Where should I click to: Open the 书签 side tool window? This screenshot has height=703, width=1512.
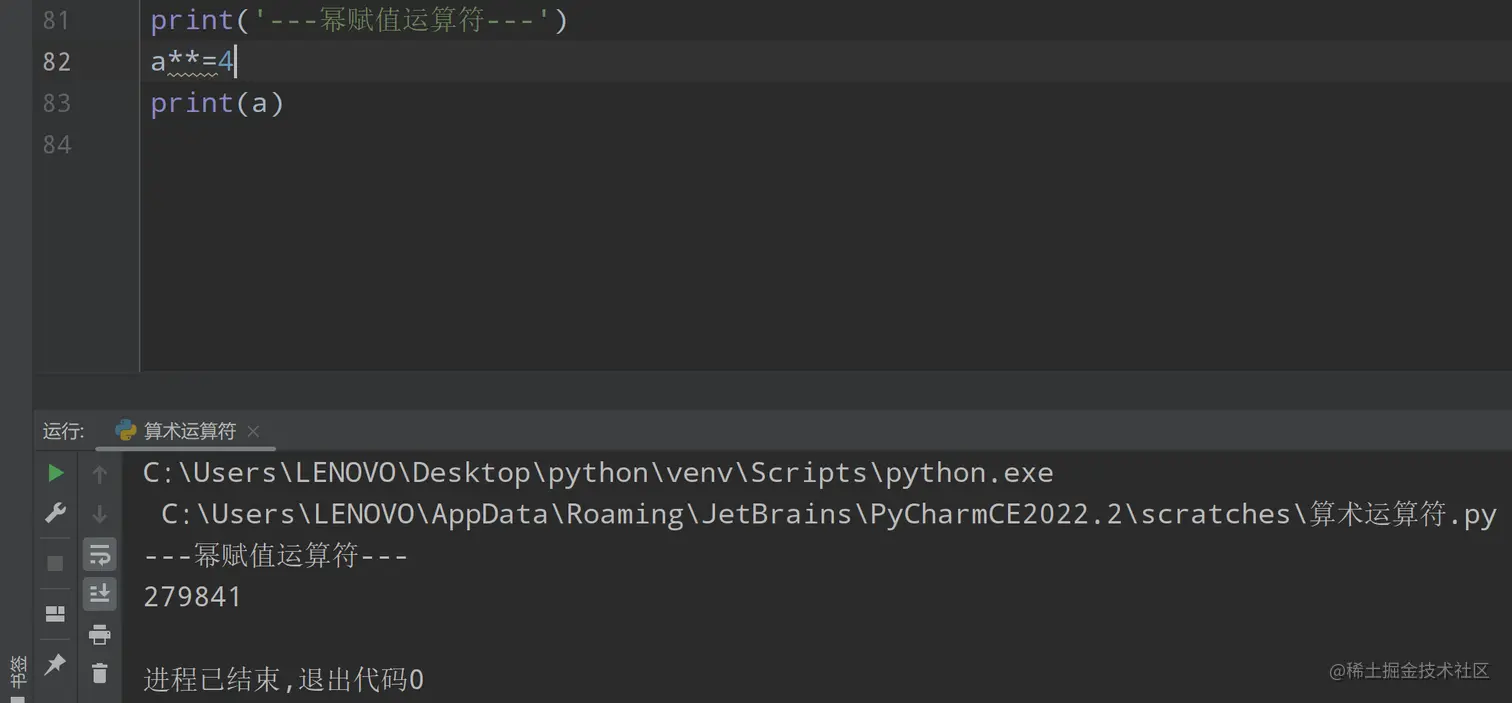coord(17,672)
